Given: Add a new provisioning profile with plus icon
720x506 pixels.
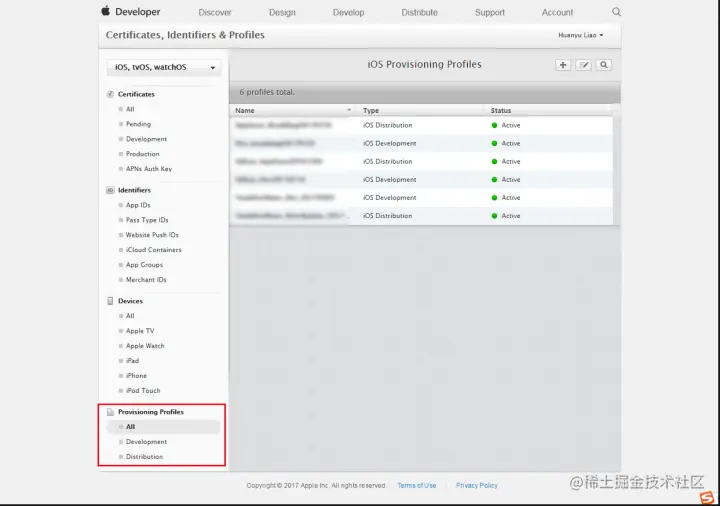Looking at the screenshot, I should click(563, 65).
